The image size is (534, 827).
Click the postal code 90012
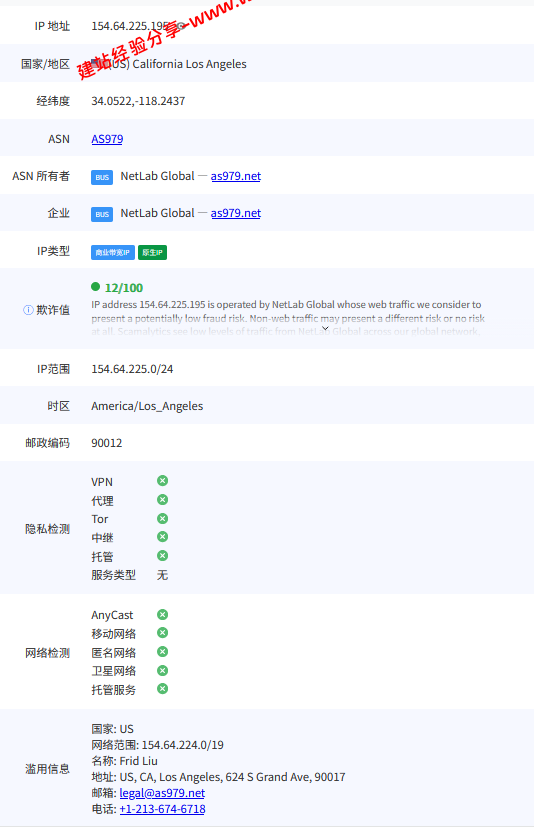pos(107,443)
